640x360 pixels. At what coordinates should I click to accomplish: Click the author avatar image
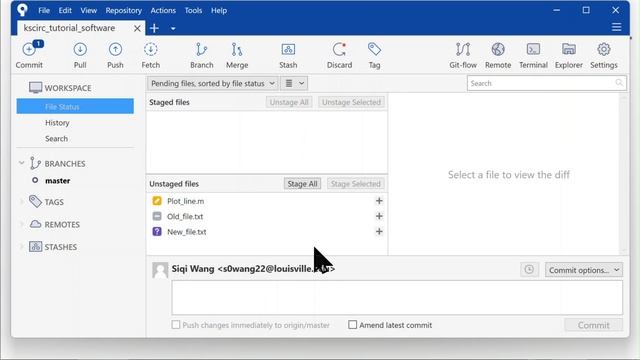[x=160, y=270]
